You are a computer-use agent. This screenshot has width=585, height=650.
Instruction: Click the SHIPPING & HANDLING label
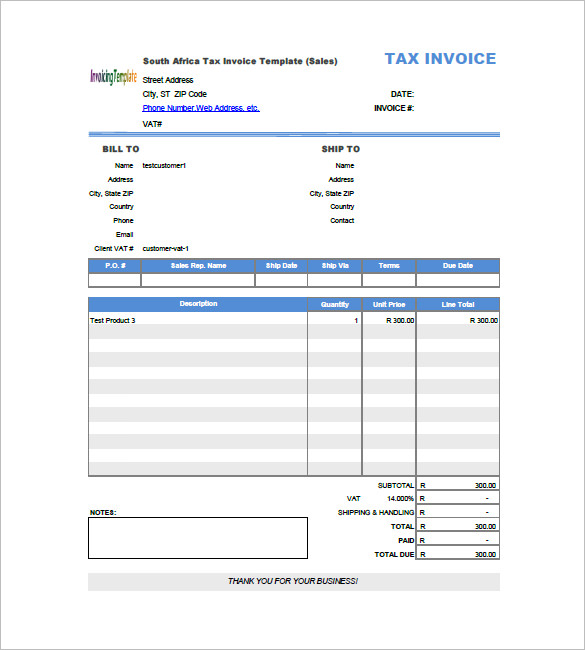pos(376,513)
